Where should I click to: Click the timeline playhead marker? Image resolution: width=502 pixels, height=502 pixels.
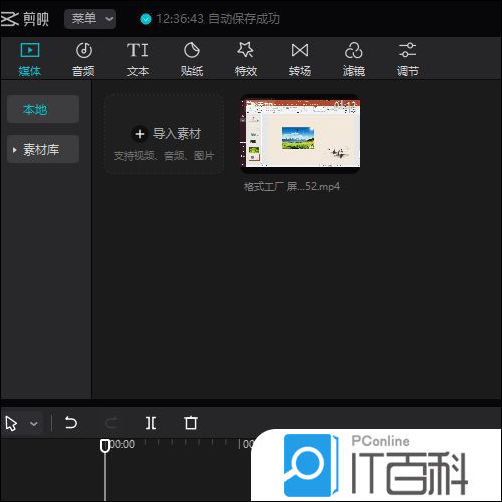point(105,446)
